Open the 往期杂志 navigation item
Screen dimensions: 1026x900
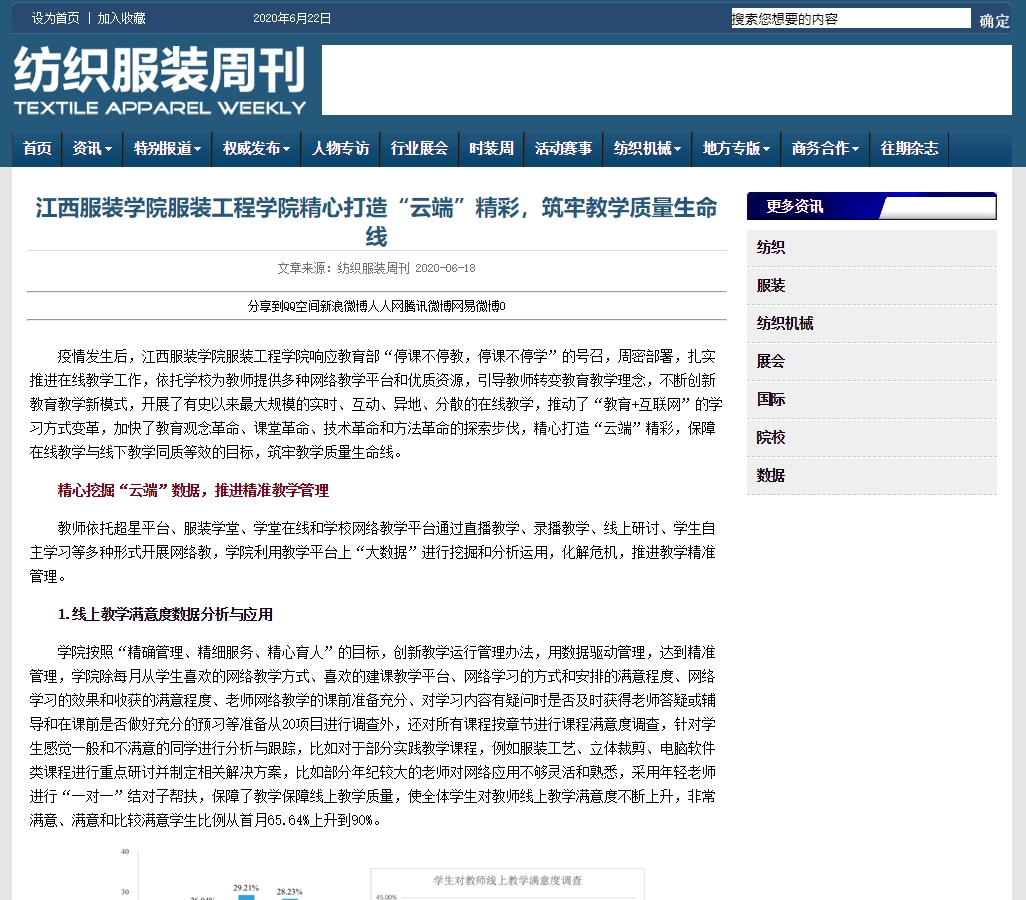tap(909, 149)
